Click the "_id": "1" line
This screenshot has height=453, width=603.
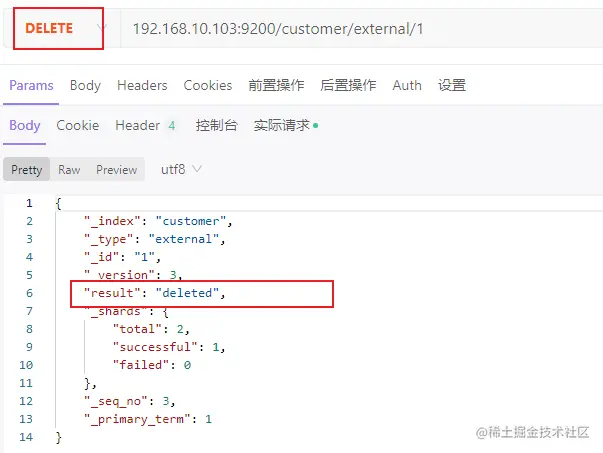pos(122,257)
